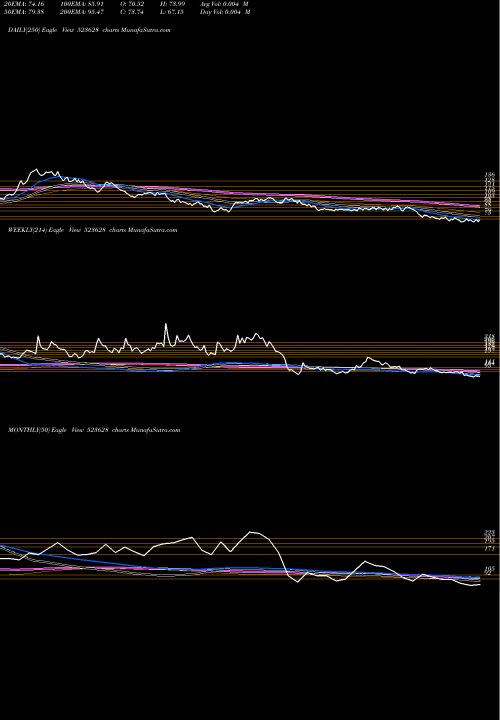
Task: Click the 20EMA value at top left
Action: click(22, 4)
